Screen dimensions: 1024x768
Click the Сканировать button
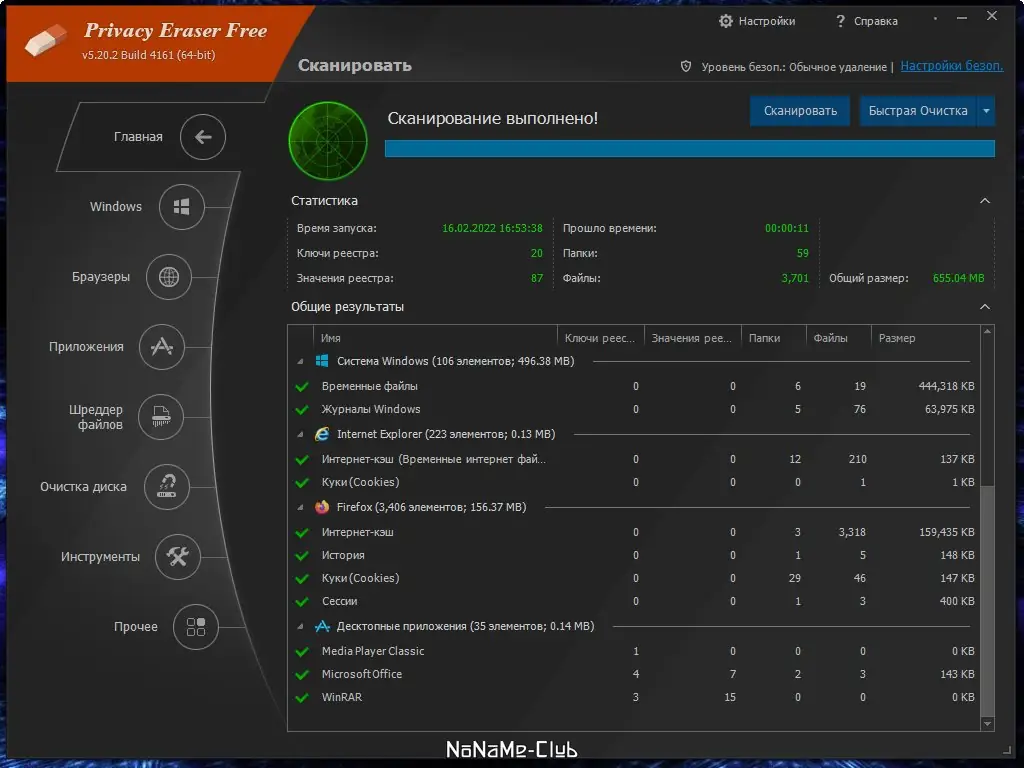[x=800, y=111]
